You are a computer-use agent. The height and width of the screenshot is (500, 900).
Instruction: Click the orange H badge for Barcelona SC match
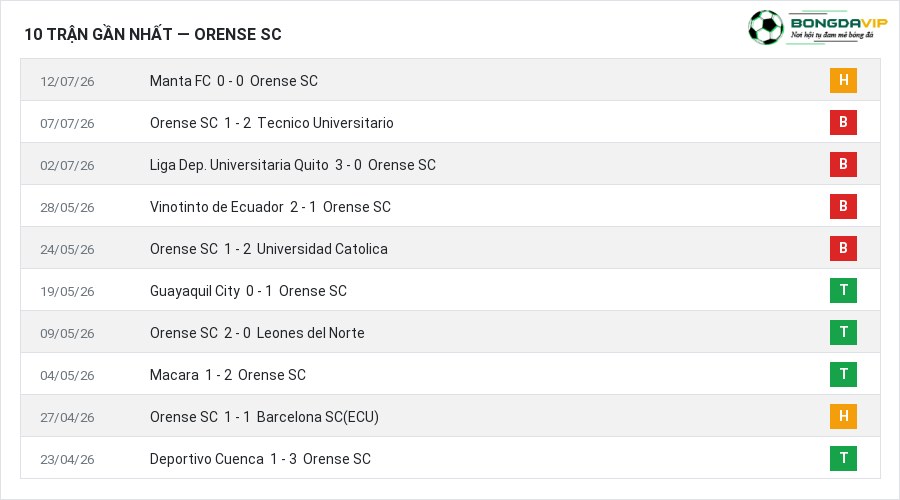tap(843, 416)
